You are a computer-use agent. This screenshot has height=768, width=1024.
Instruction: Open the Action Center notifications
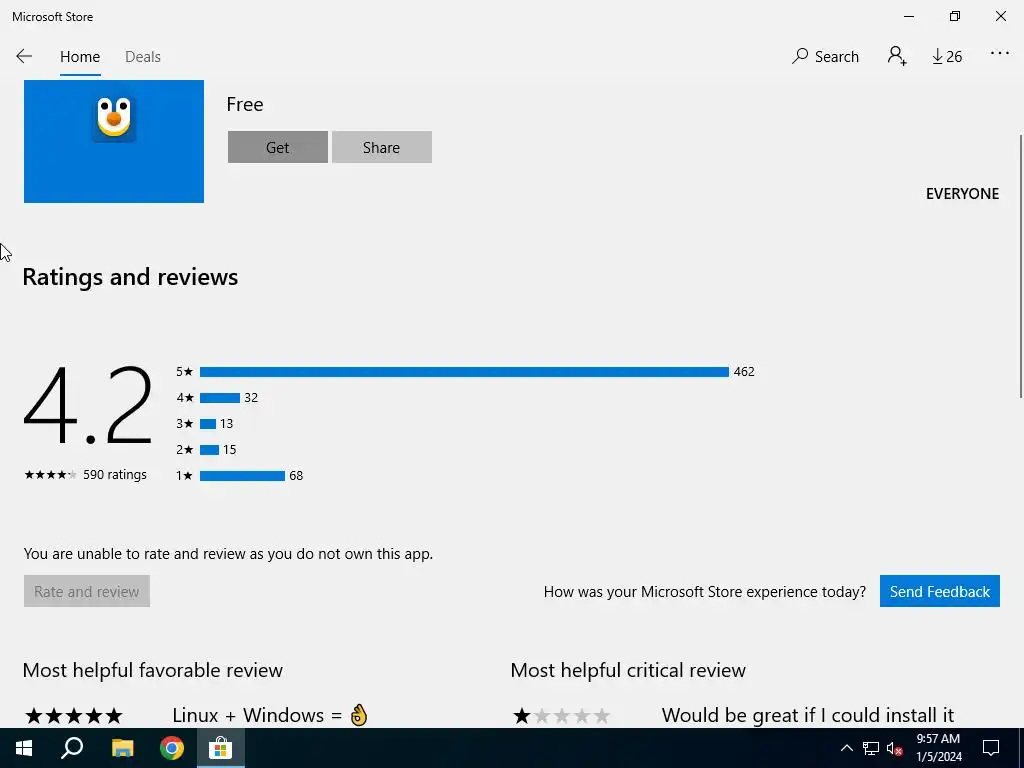(991, 748)
